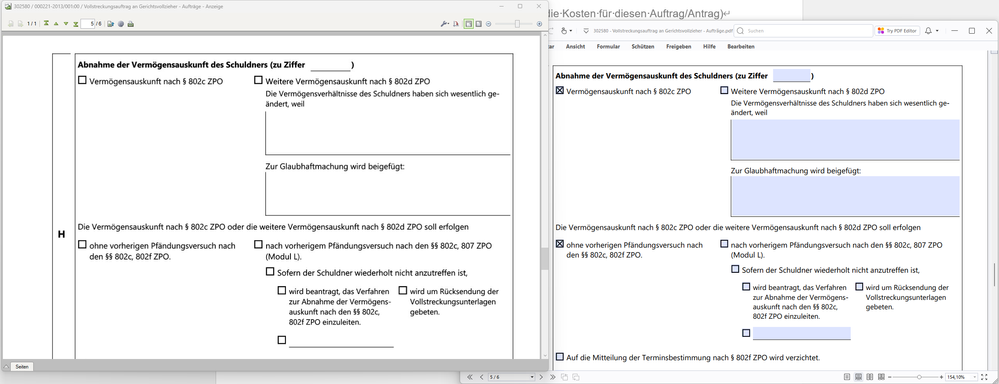Click the hand tool icon in the PDF editor
The height and width of the screenshot is (384, 999).
point(563,31)
